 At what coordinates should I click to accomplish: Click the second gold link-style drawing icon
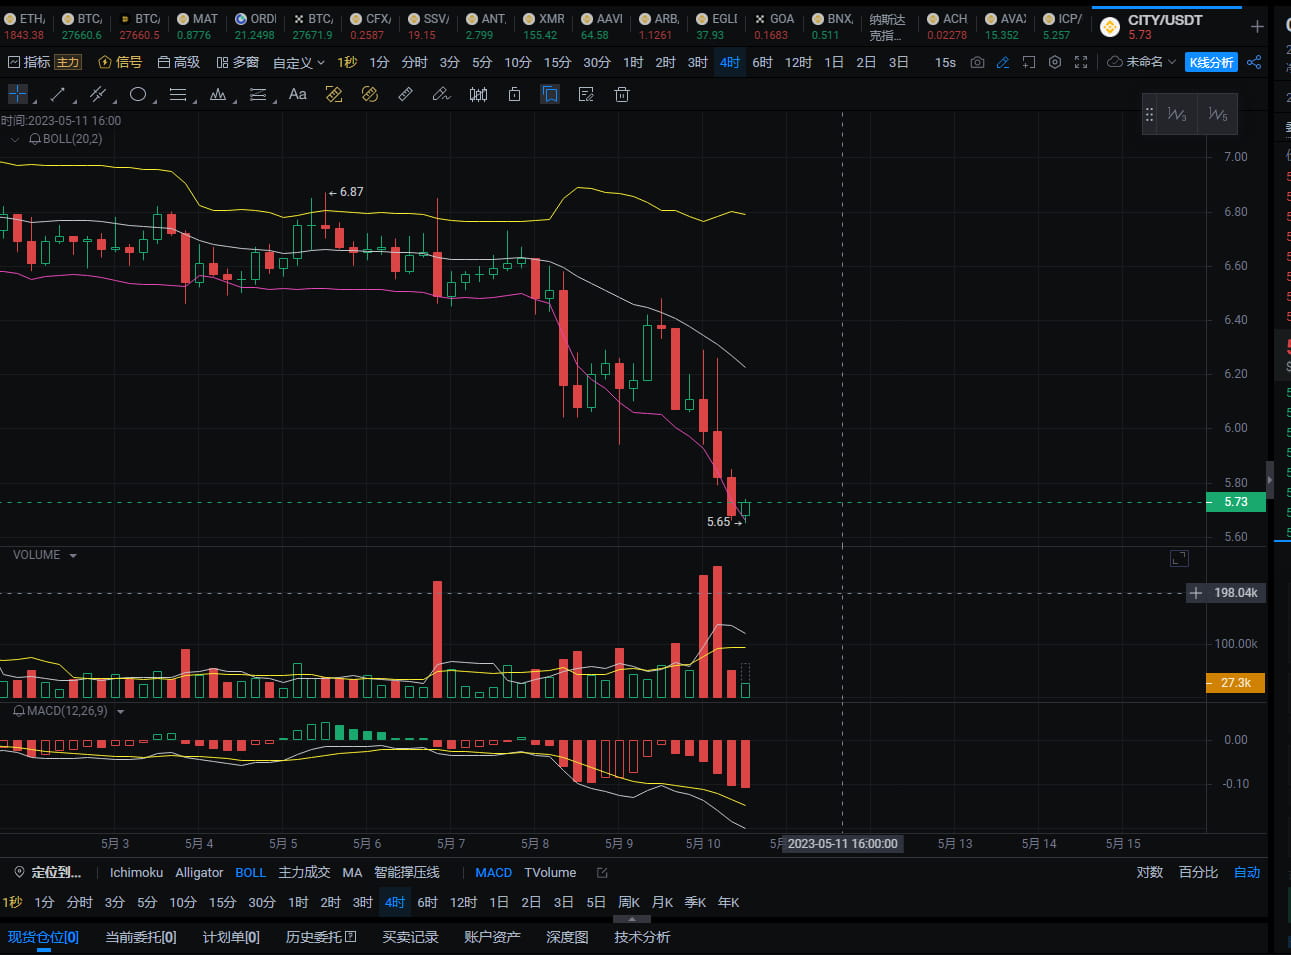370,94
